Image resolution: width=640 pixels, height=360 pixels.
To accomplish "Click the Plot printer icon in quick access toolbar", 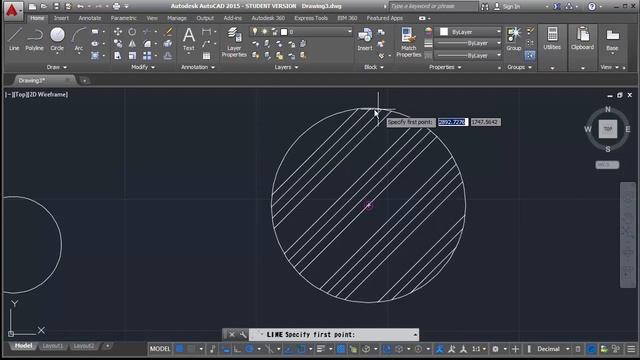I will [116, 6].
